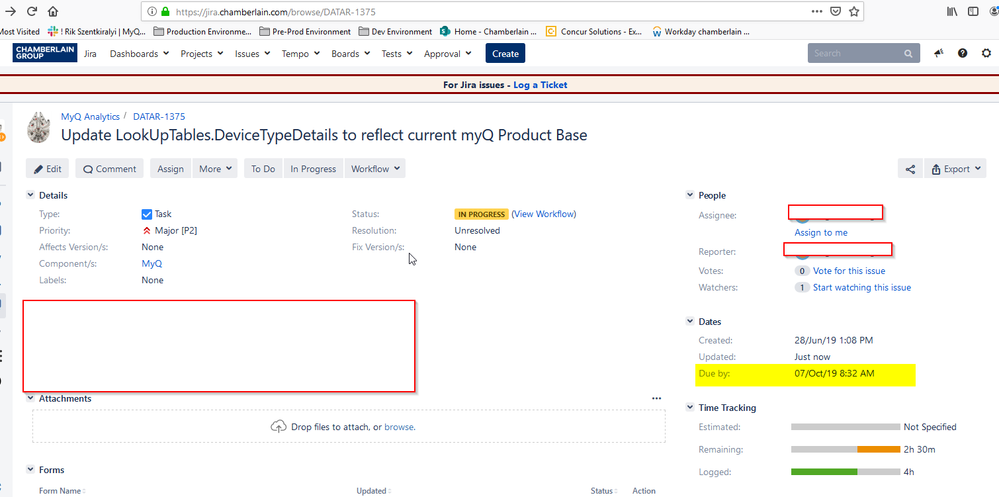Screen dimensions: 999x497
Task: Open the View Workflow link
Action: point(544,214)
